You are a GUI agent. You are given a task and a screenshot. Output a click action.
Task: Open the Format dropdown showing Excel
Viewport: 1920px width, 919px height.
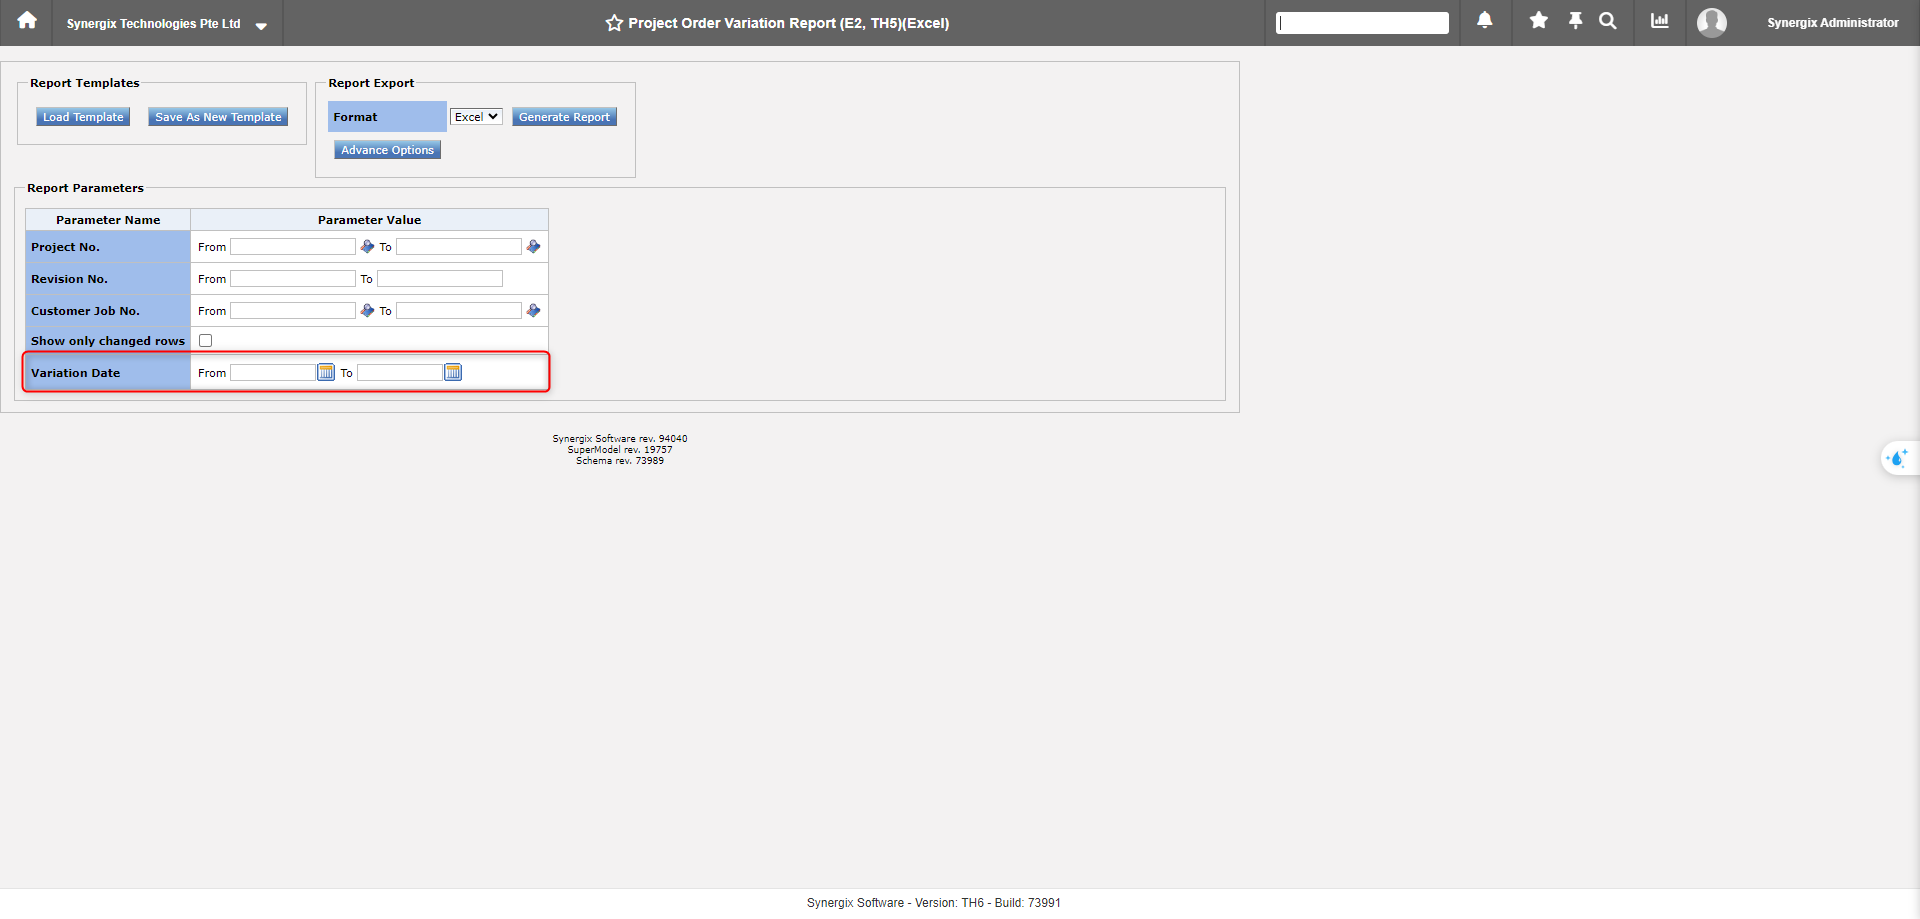tap(476, 117)
